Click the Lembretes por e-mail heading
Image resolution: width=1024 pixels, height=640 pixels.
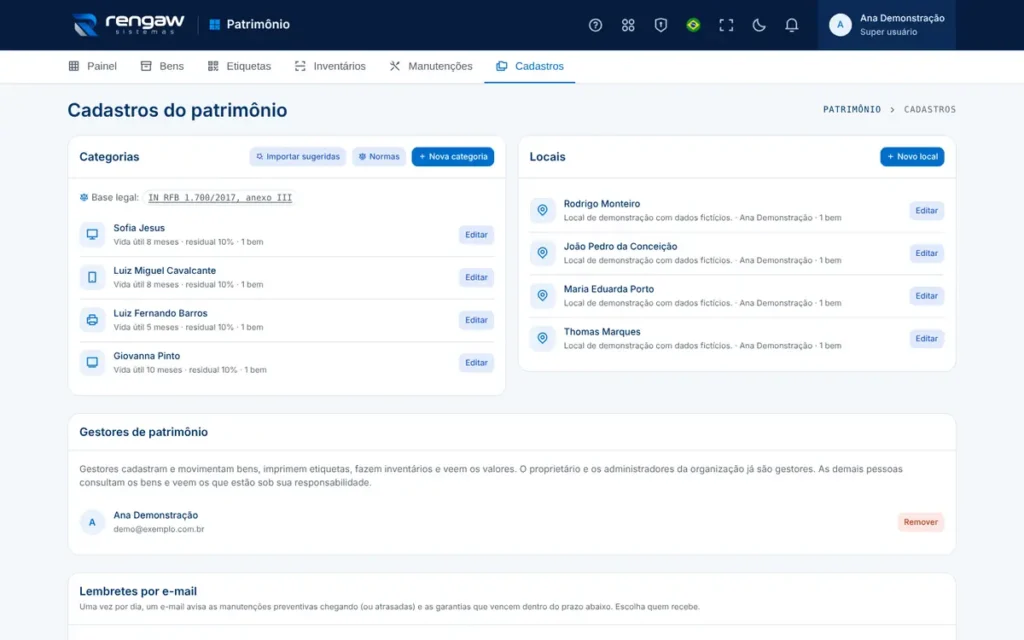[138, 591]
